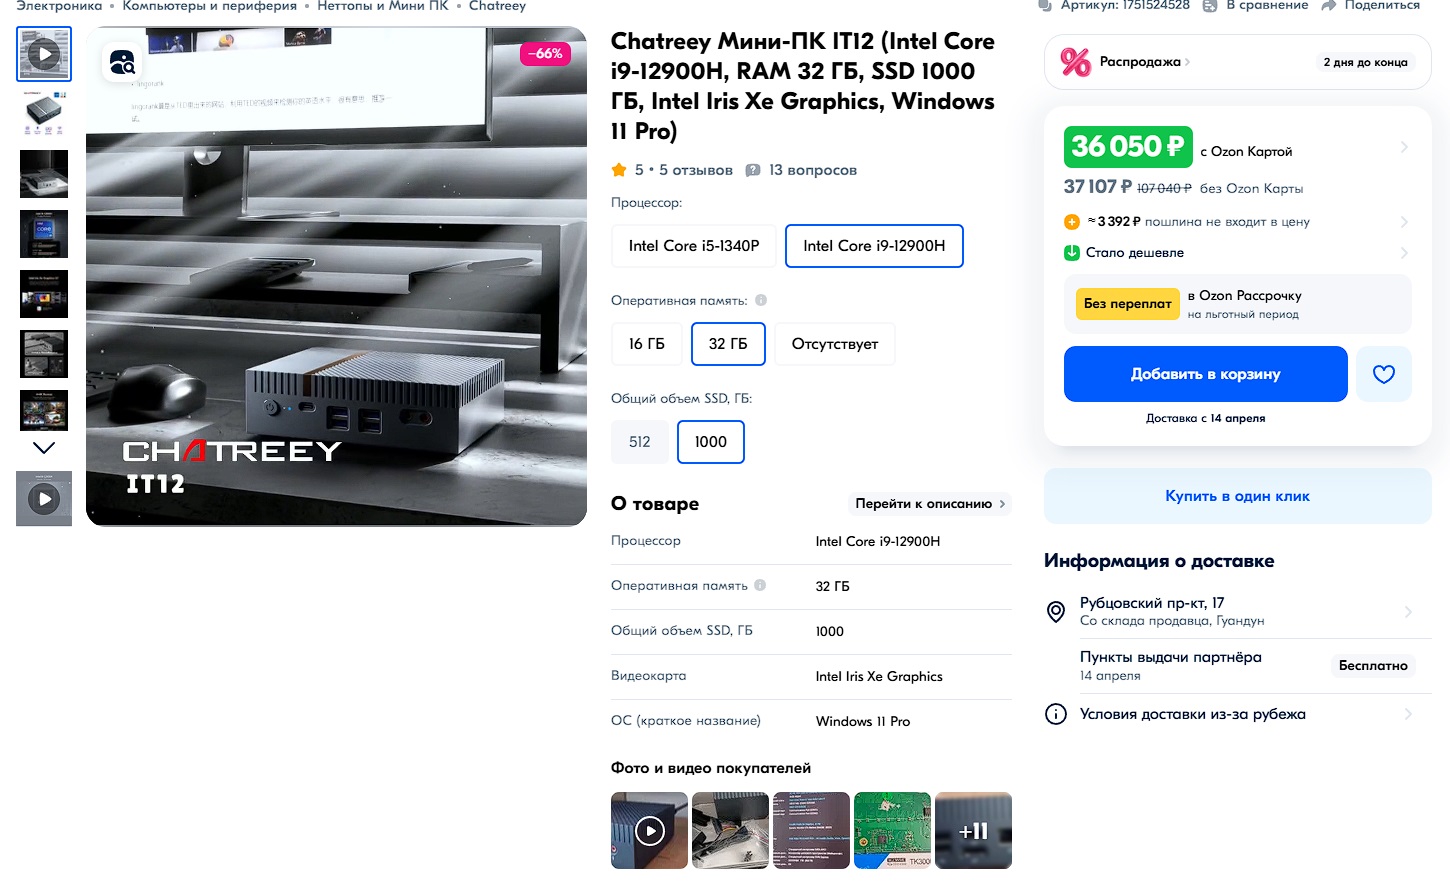Click the В сравнение compare icon
Image resolution: width=1450 pixels, height=884 pixels.
pyautogui.click(x=1209, y=5)
